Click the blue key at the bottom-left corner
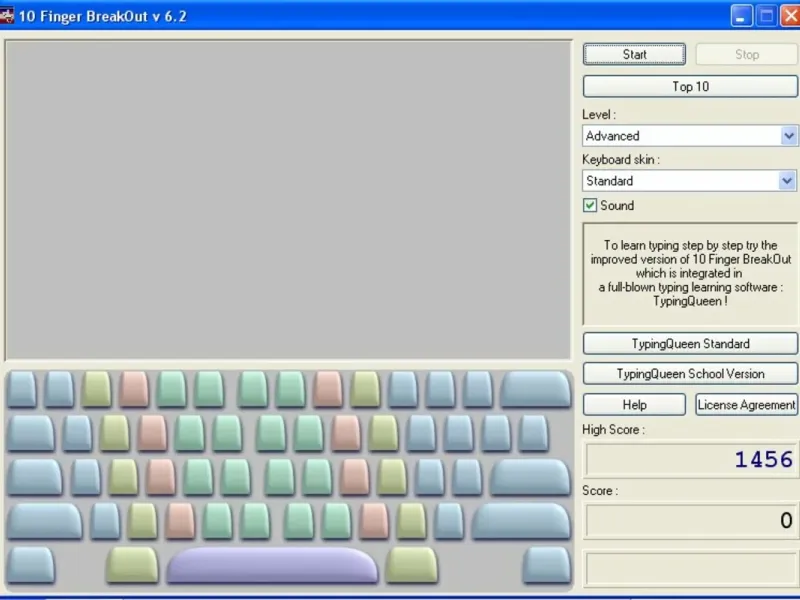 [31, 565]
